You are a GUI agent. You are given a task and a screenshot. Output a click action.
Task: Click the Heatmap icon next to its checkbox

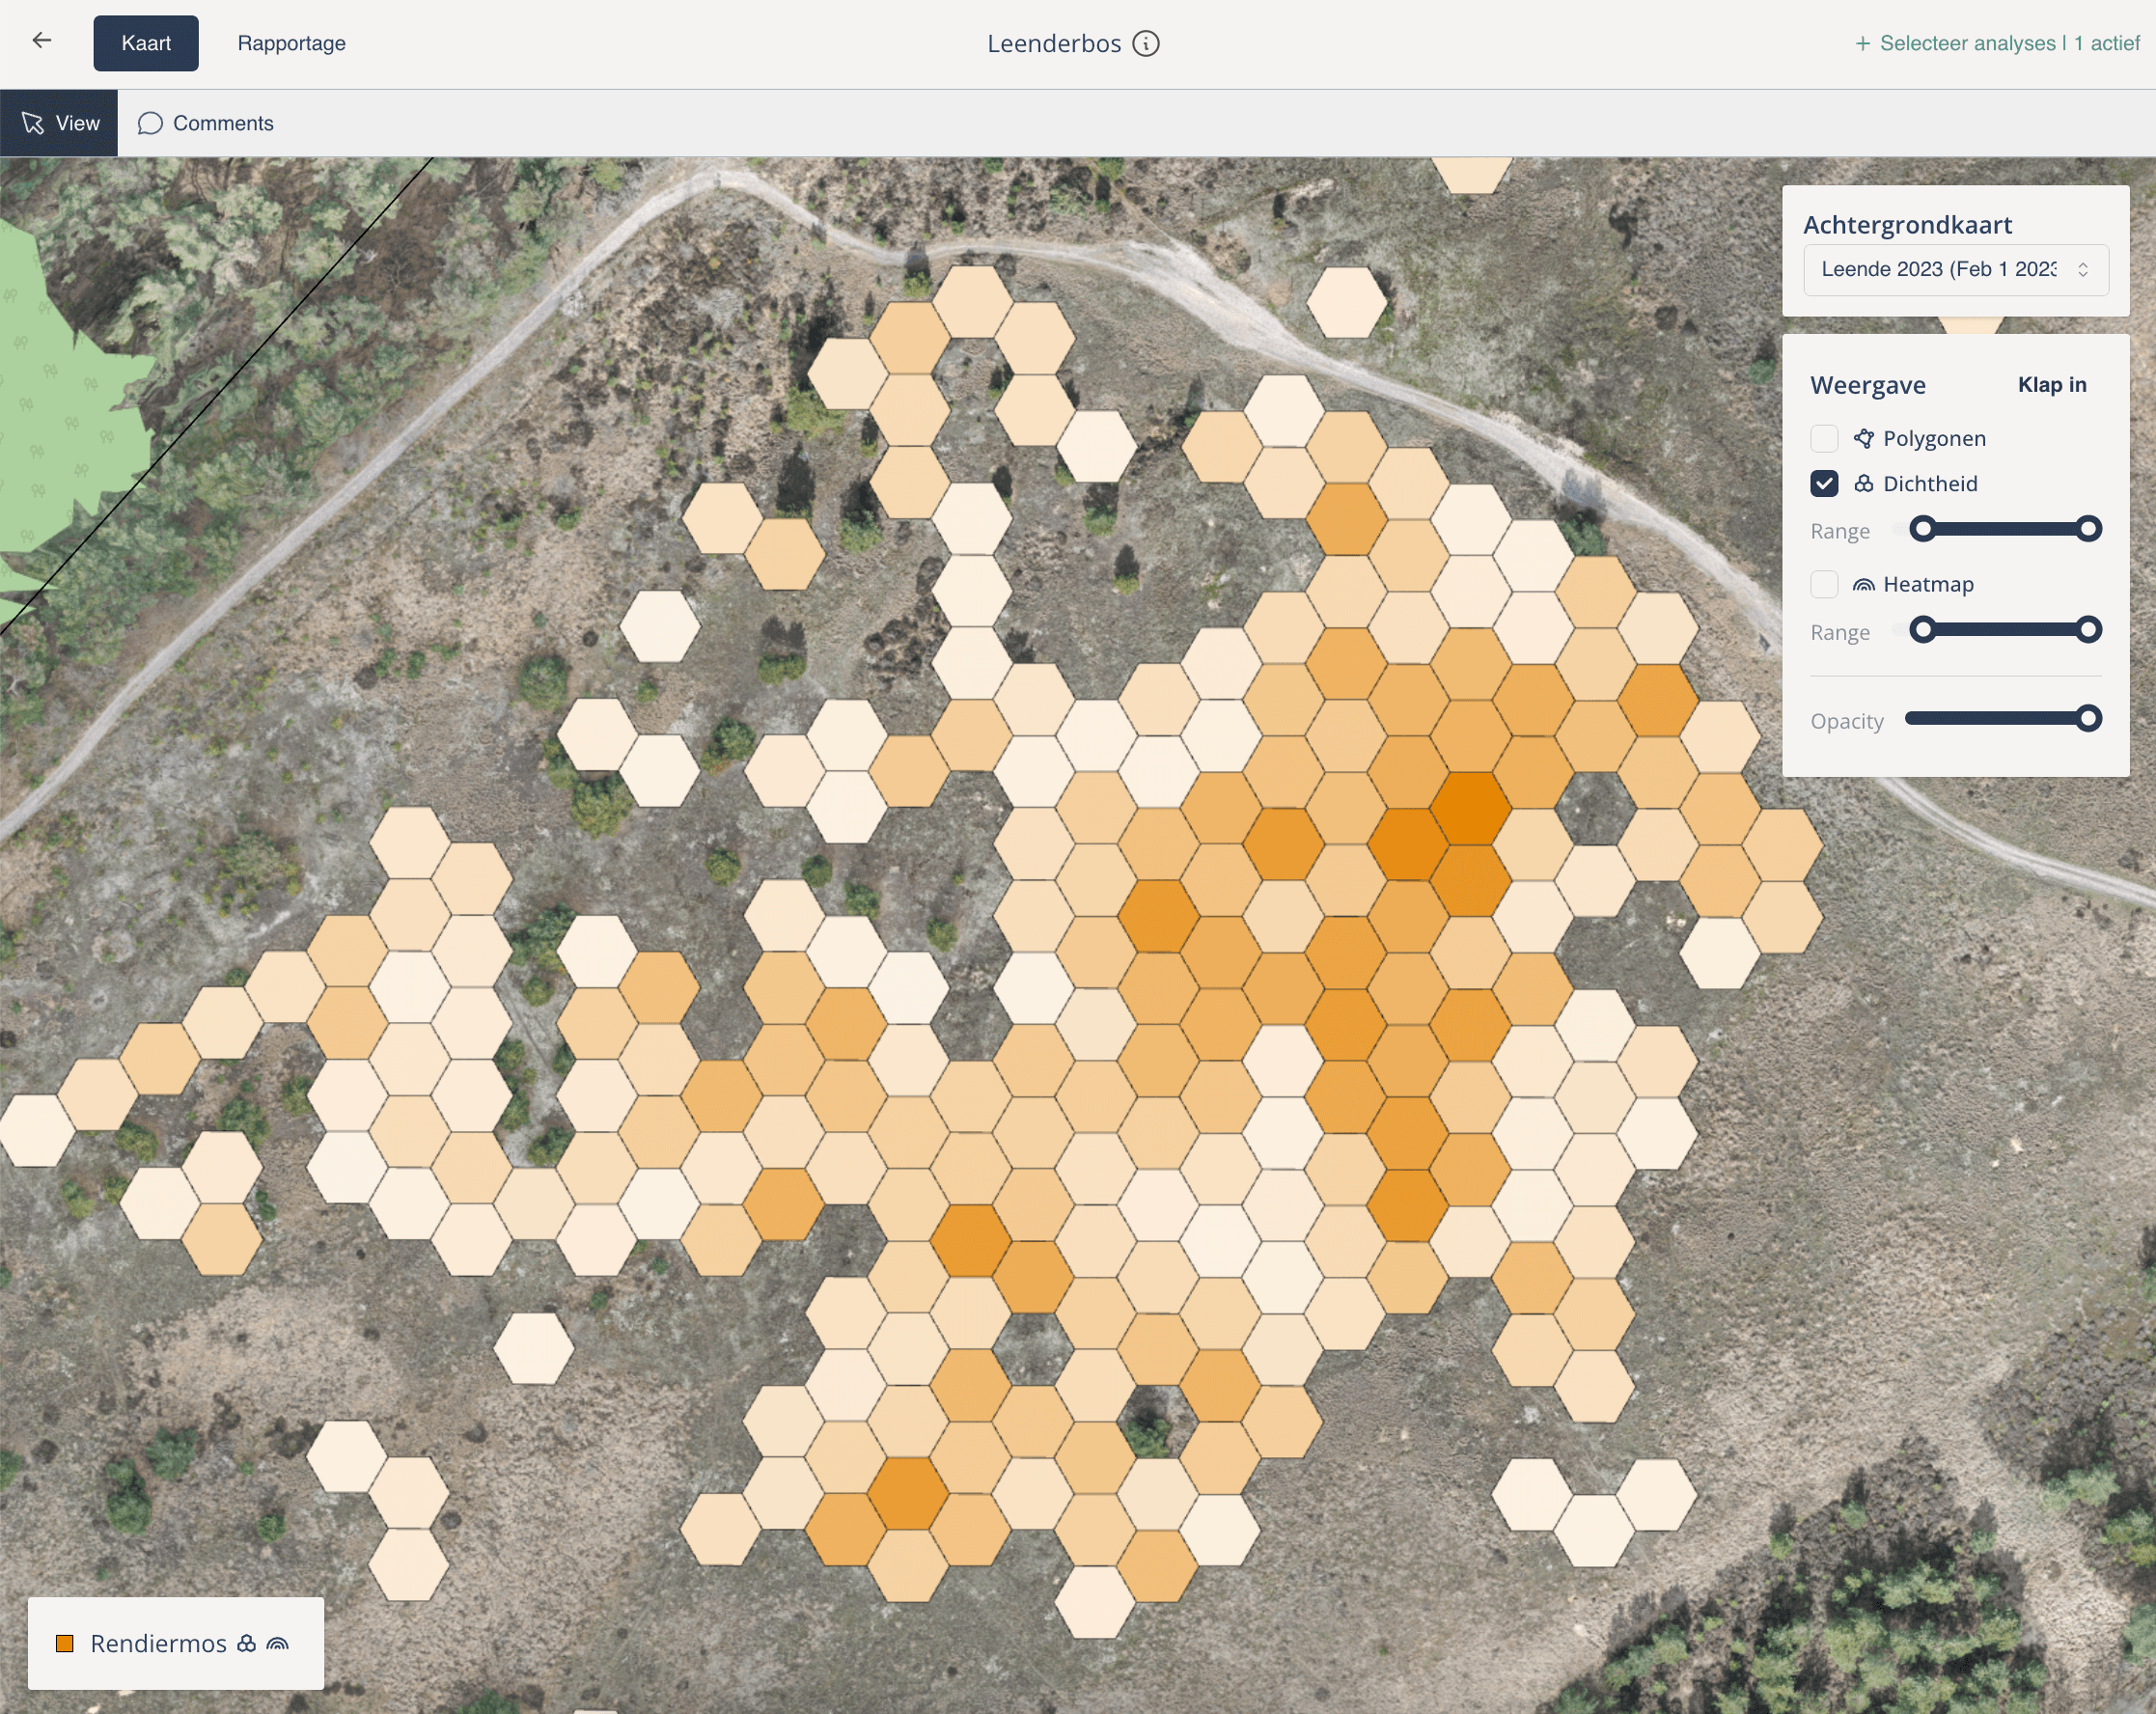(1865, 585)
